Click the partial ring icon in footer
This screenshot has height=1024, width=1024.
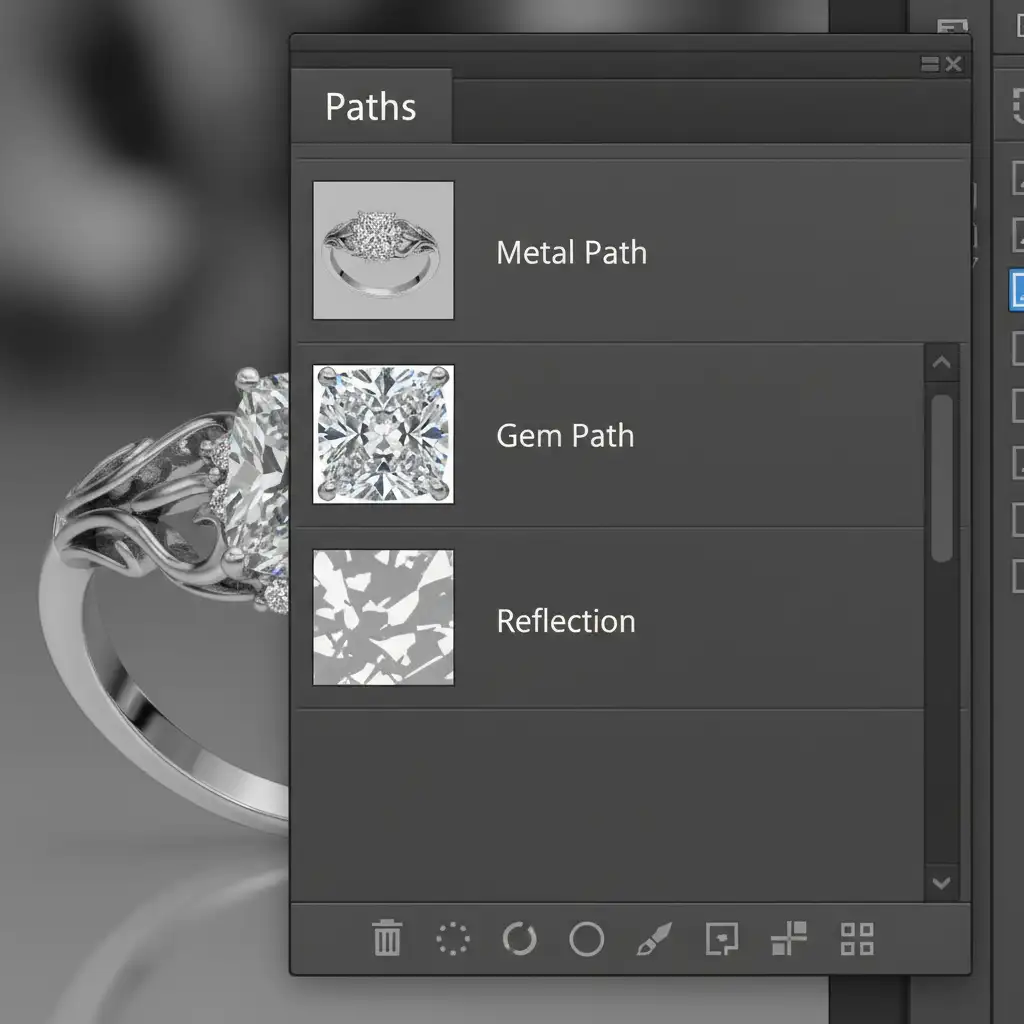[519, 939]
